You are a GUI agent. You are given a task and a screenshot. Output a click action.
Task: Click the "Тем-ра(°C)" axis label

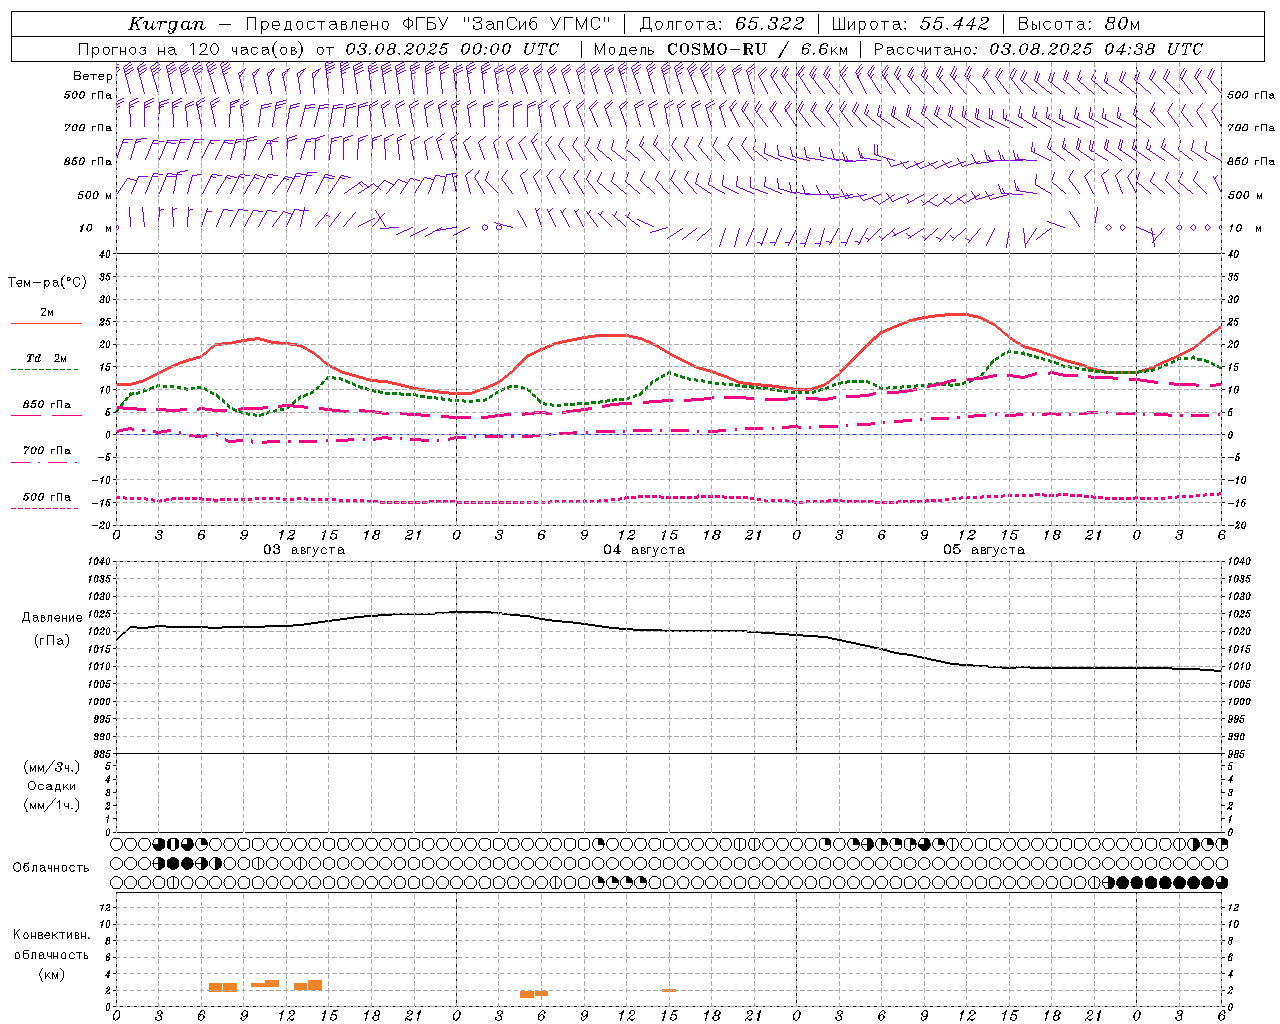click(x=47, y=283)
